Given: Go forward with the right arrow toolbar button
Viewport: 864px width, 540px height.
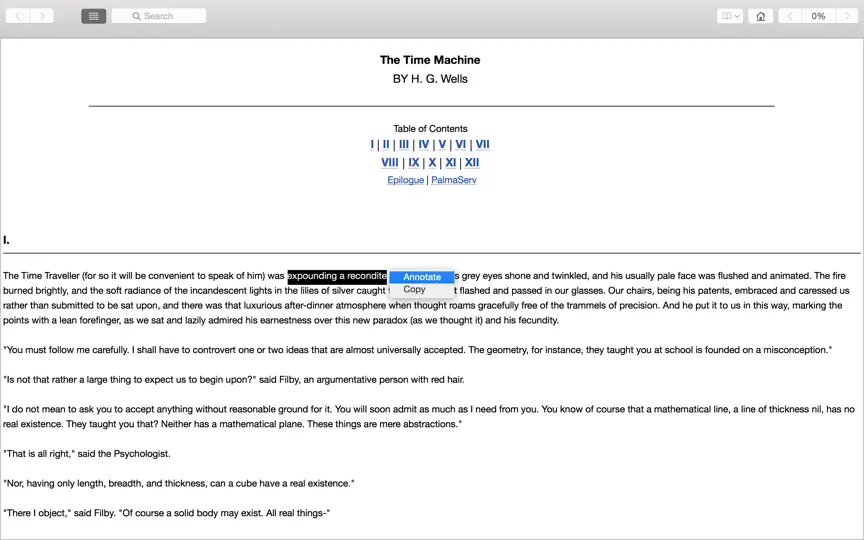Looking at the screenshot, I should (42, 16).
